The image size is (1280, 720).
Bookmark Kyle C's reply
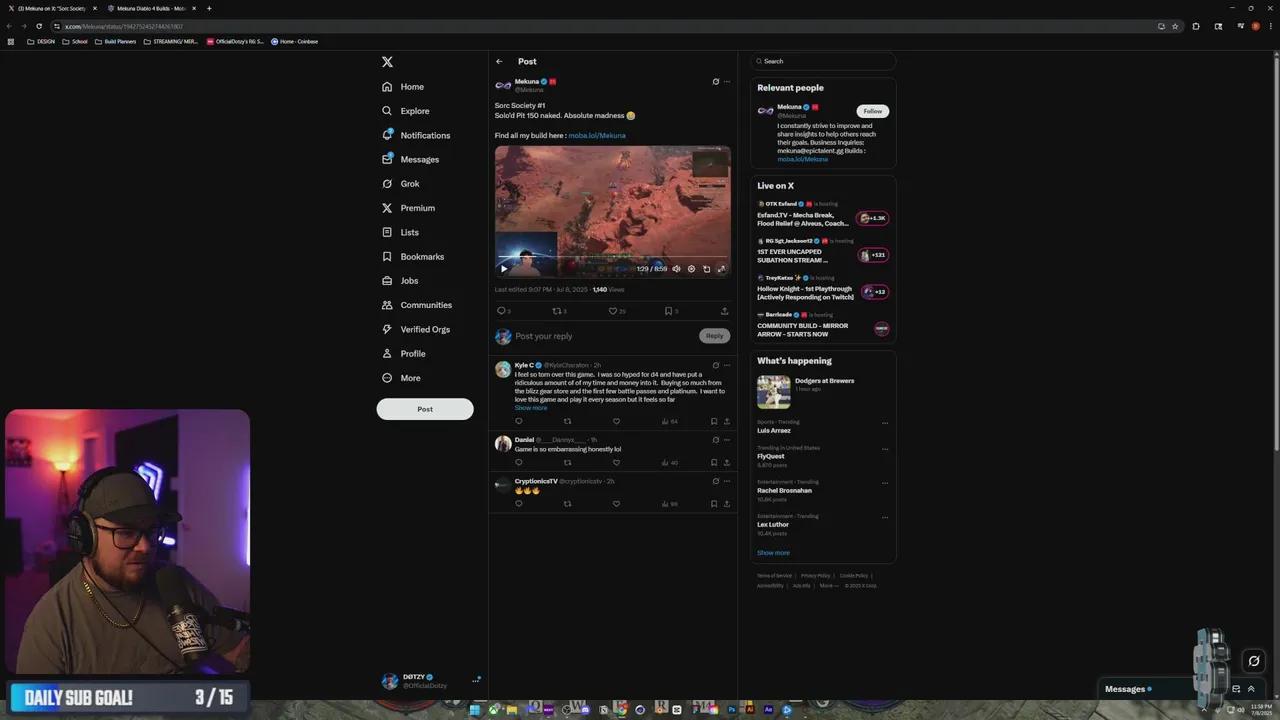714,421
